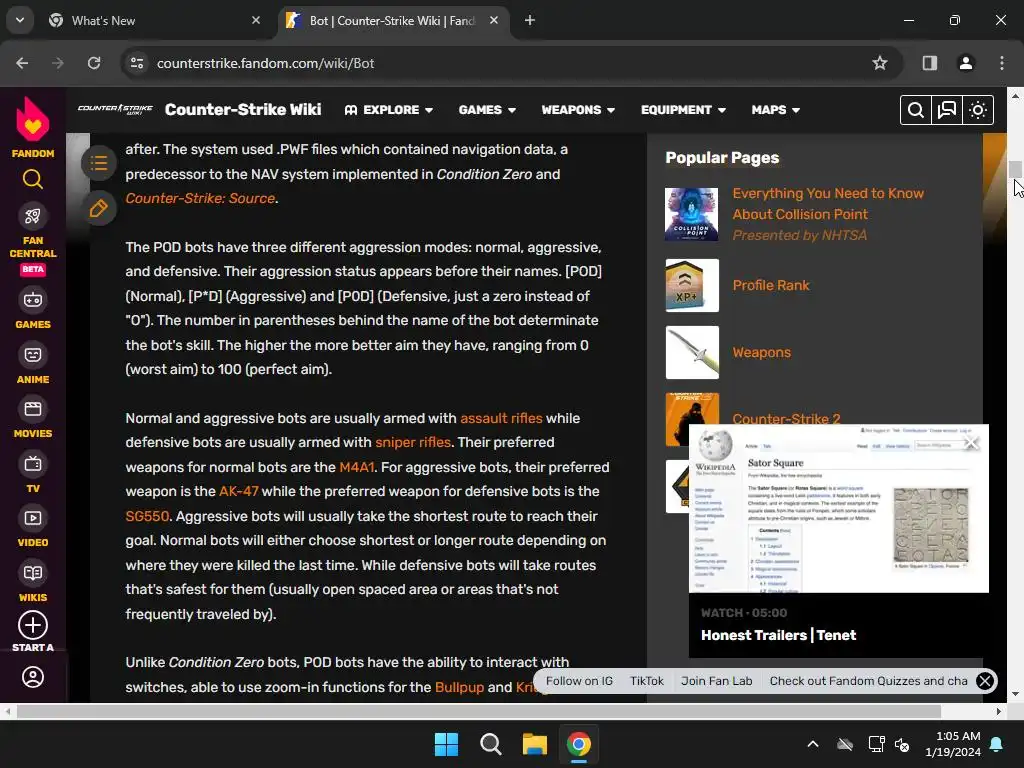Open Anime icon in Fandom sidebar

point(33,355)
